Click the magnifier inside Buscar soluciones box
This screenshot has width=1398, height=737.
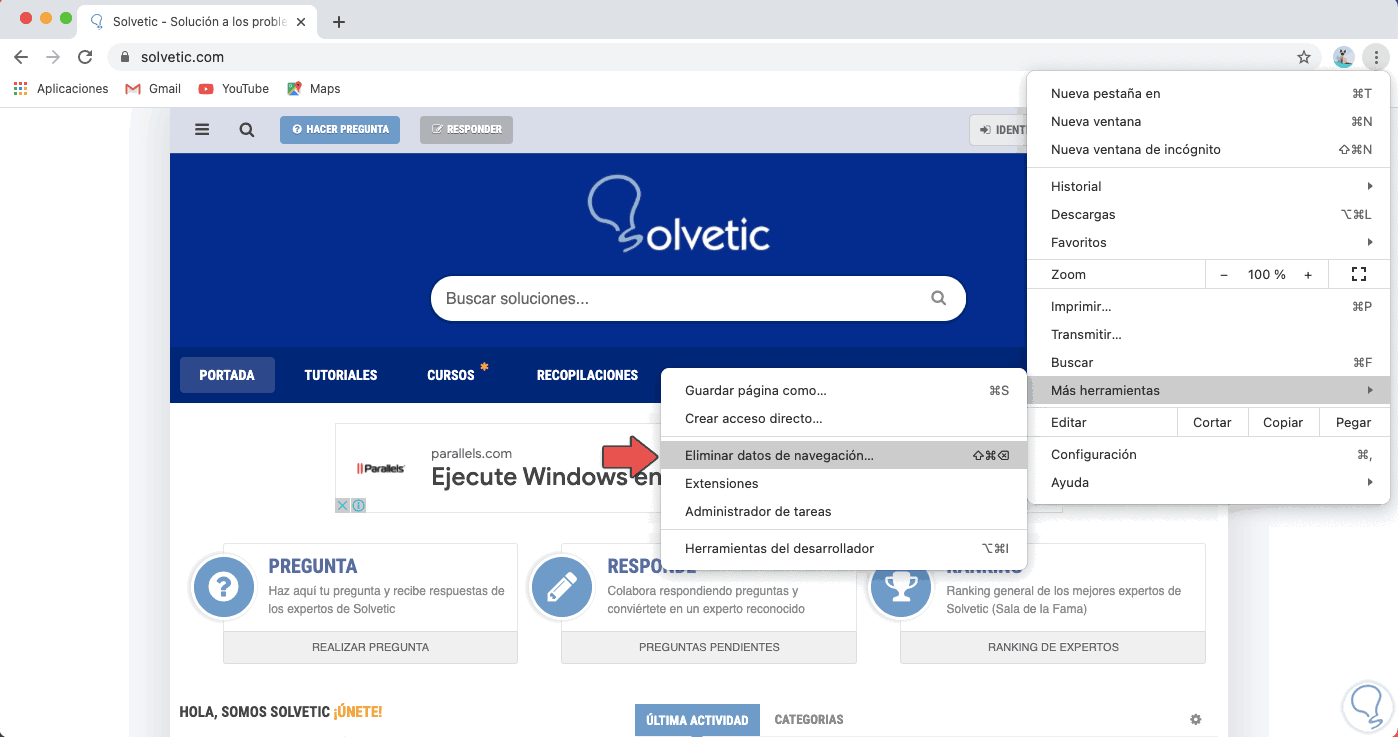(x=938, y=298)
